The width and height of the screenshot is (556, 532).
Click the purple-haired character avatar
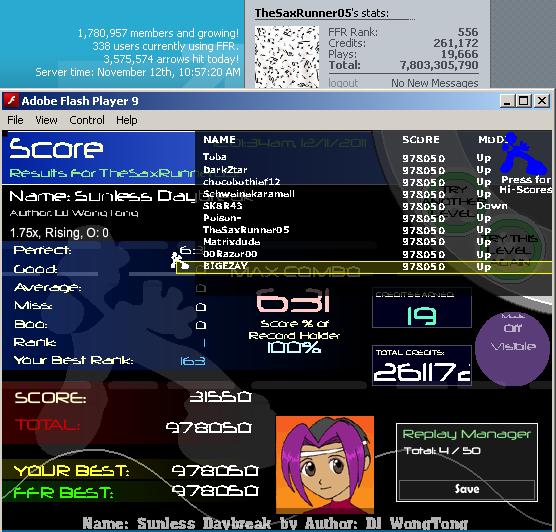point(325,465)
